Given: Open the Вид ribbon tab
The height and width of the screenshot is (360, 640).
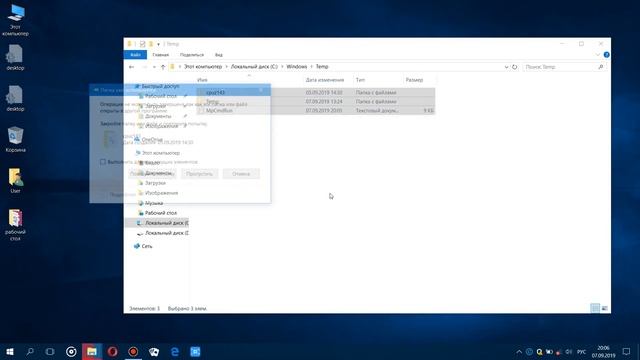Looking at the screenshot, I should (219, 55).
